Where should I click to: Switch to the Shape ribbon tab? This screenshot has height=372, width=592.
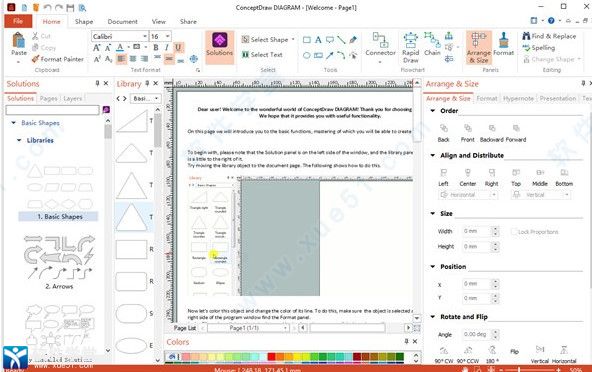point(84,22)
